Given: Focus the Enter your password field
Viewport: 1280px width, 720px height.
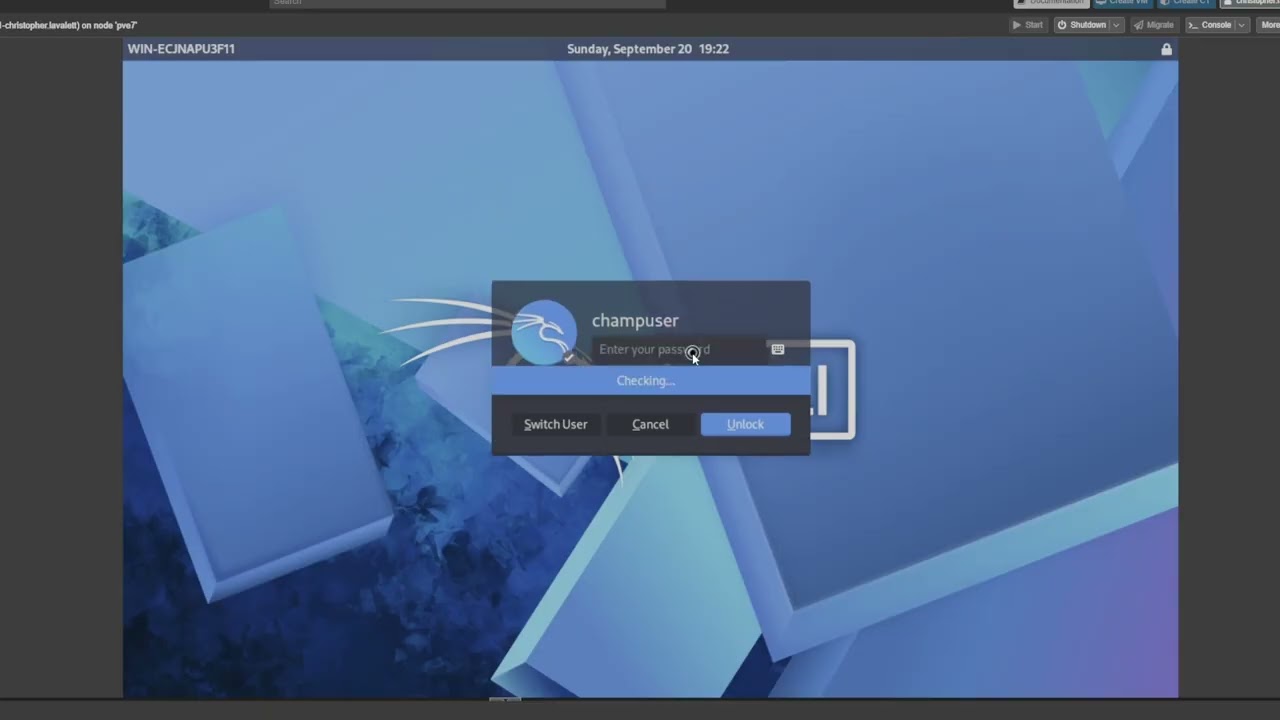Looking at the screenshot, I should coord(679,349).
